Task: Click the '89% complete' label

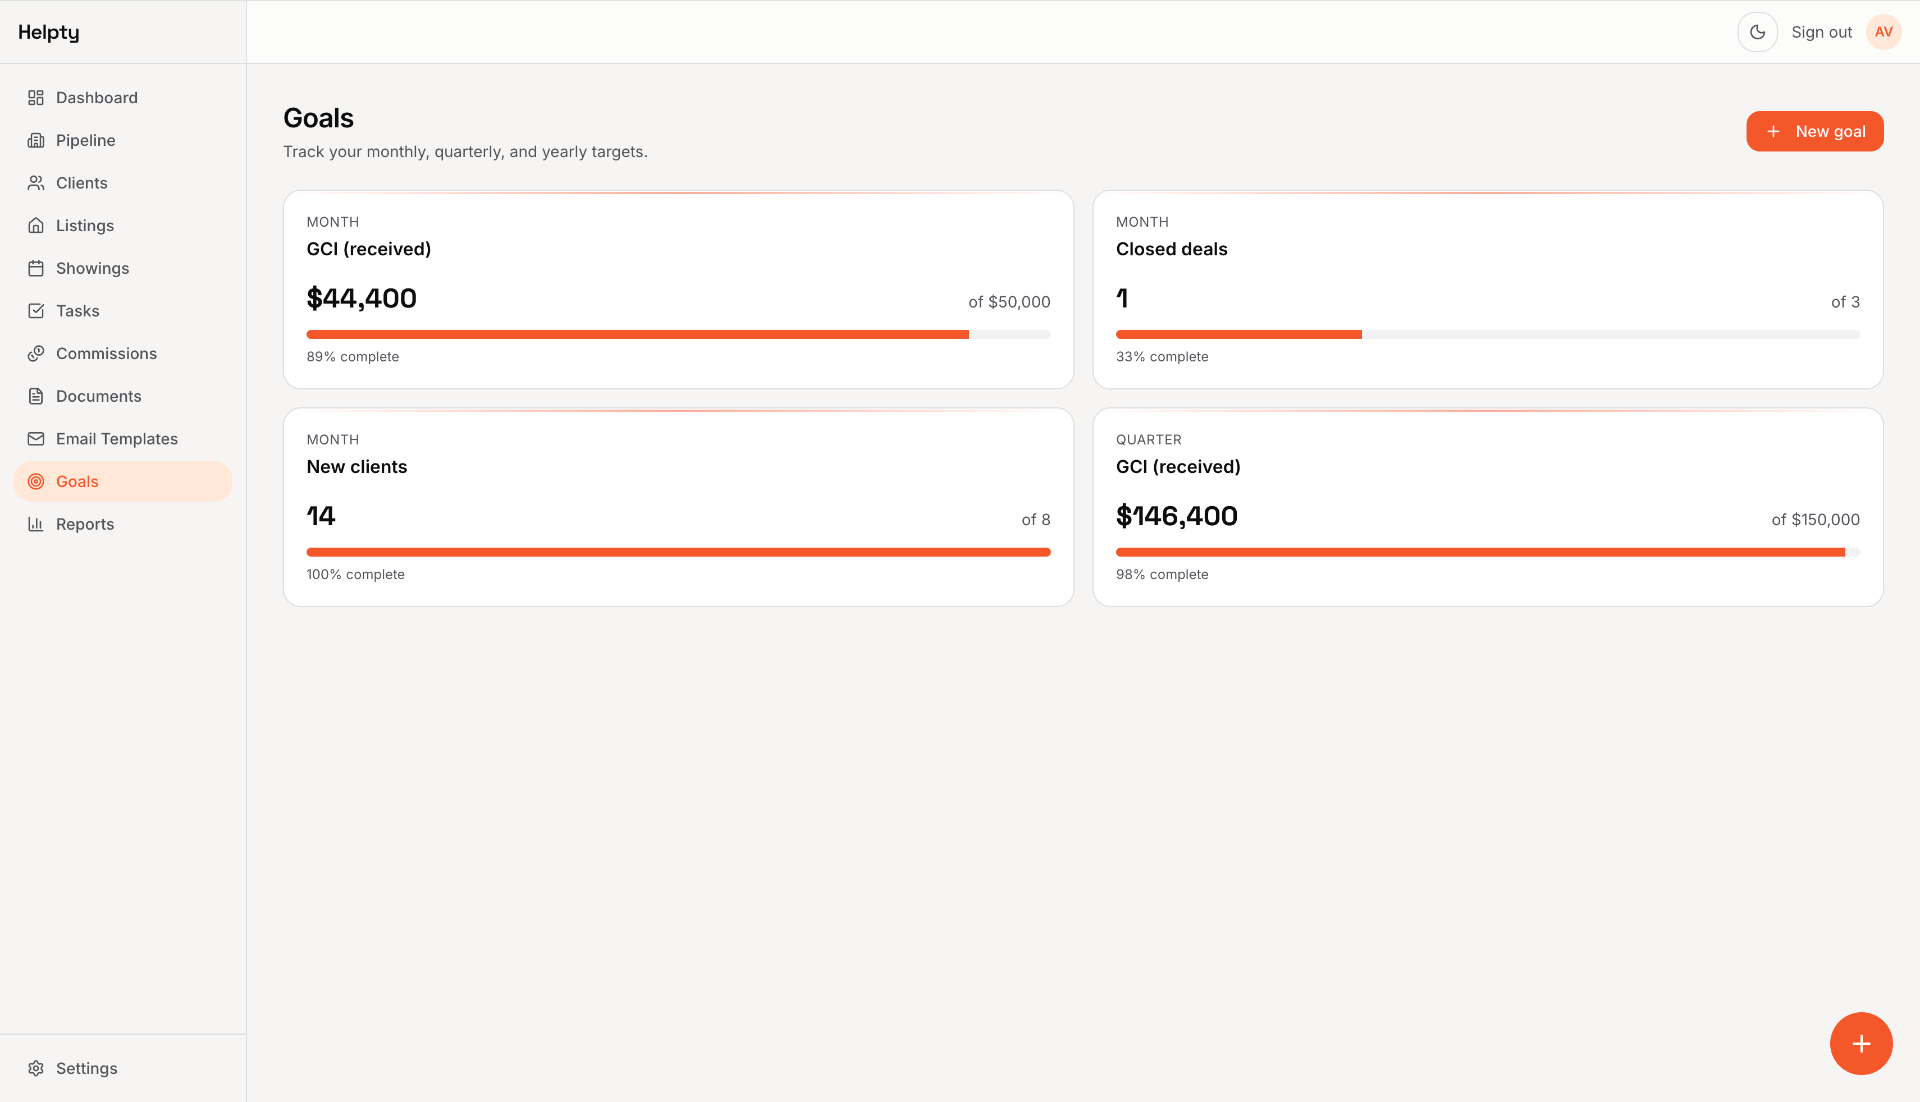Action: [x=353, y=357]
